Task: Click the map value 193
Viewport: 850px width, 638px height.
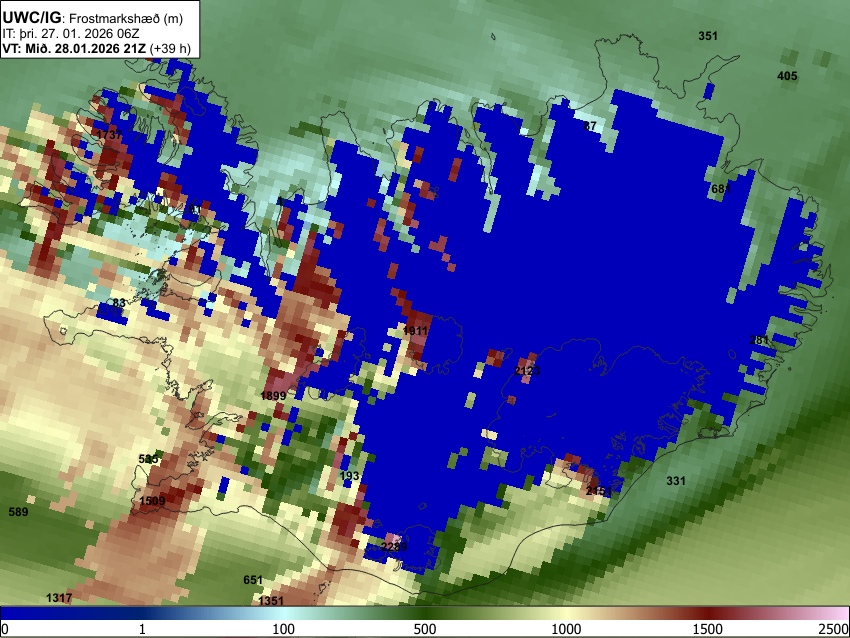Action: tap(349, 476)
